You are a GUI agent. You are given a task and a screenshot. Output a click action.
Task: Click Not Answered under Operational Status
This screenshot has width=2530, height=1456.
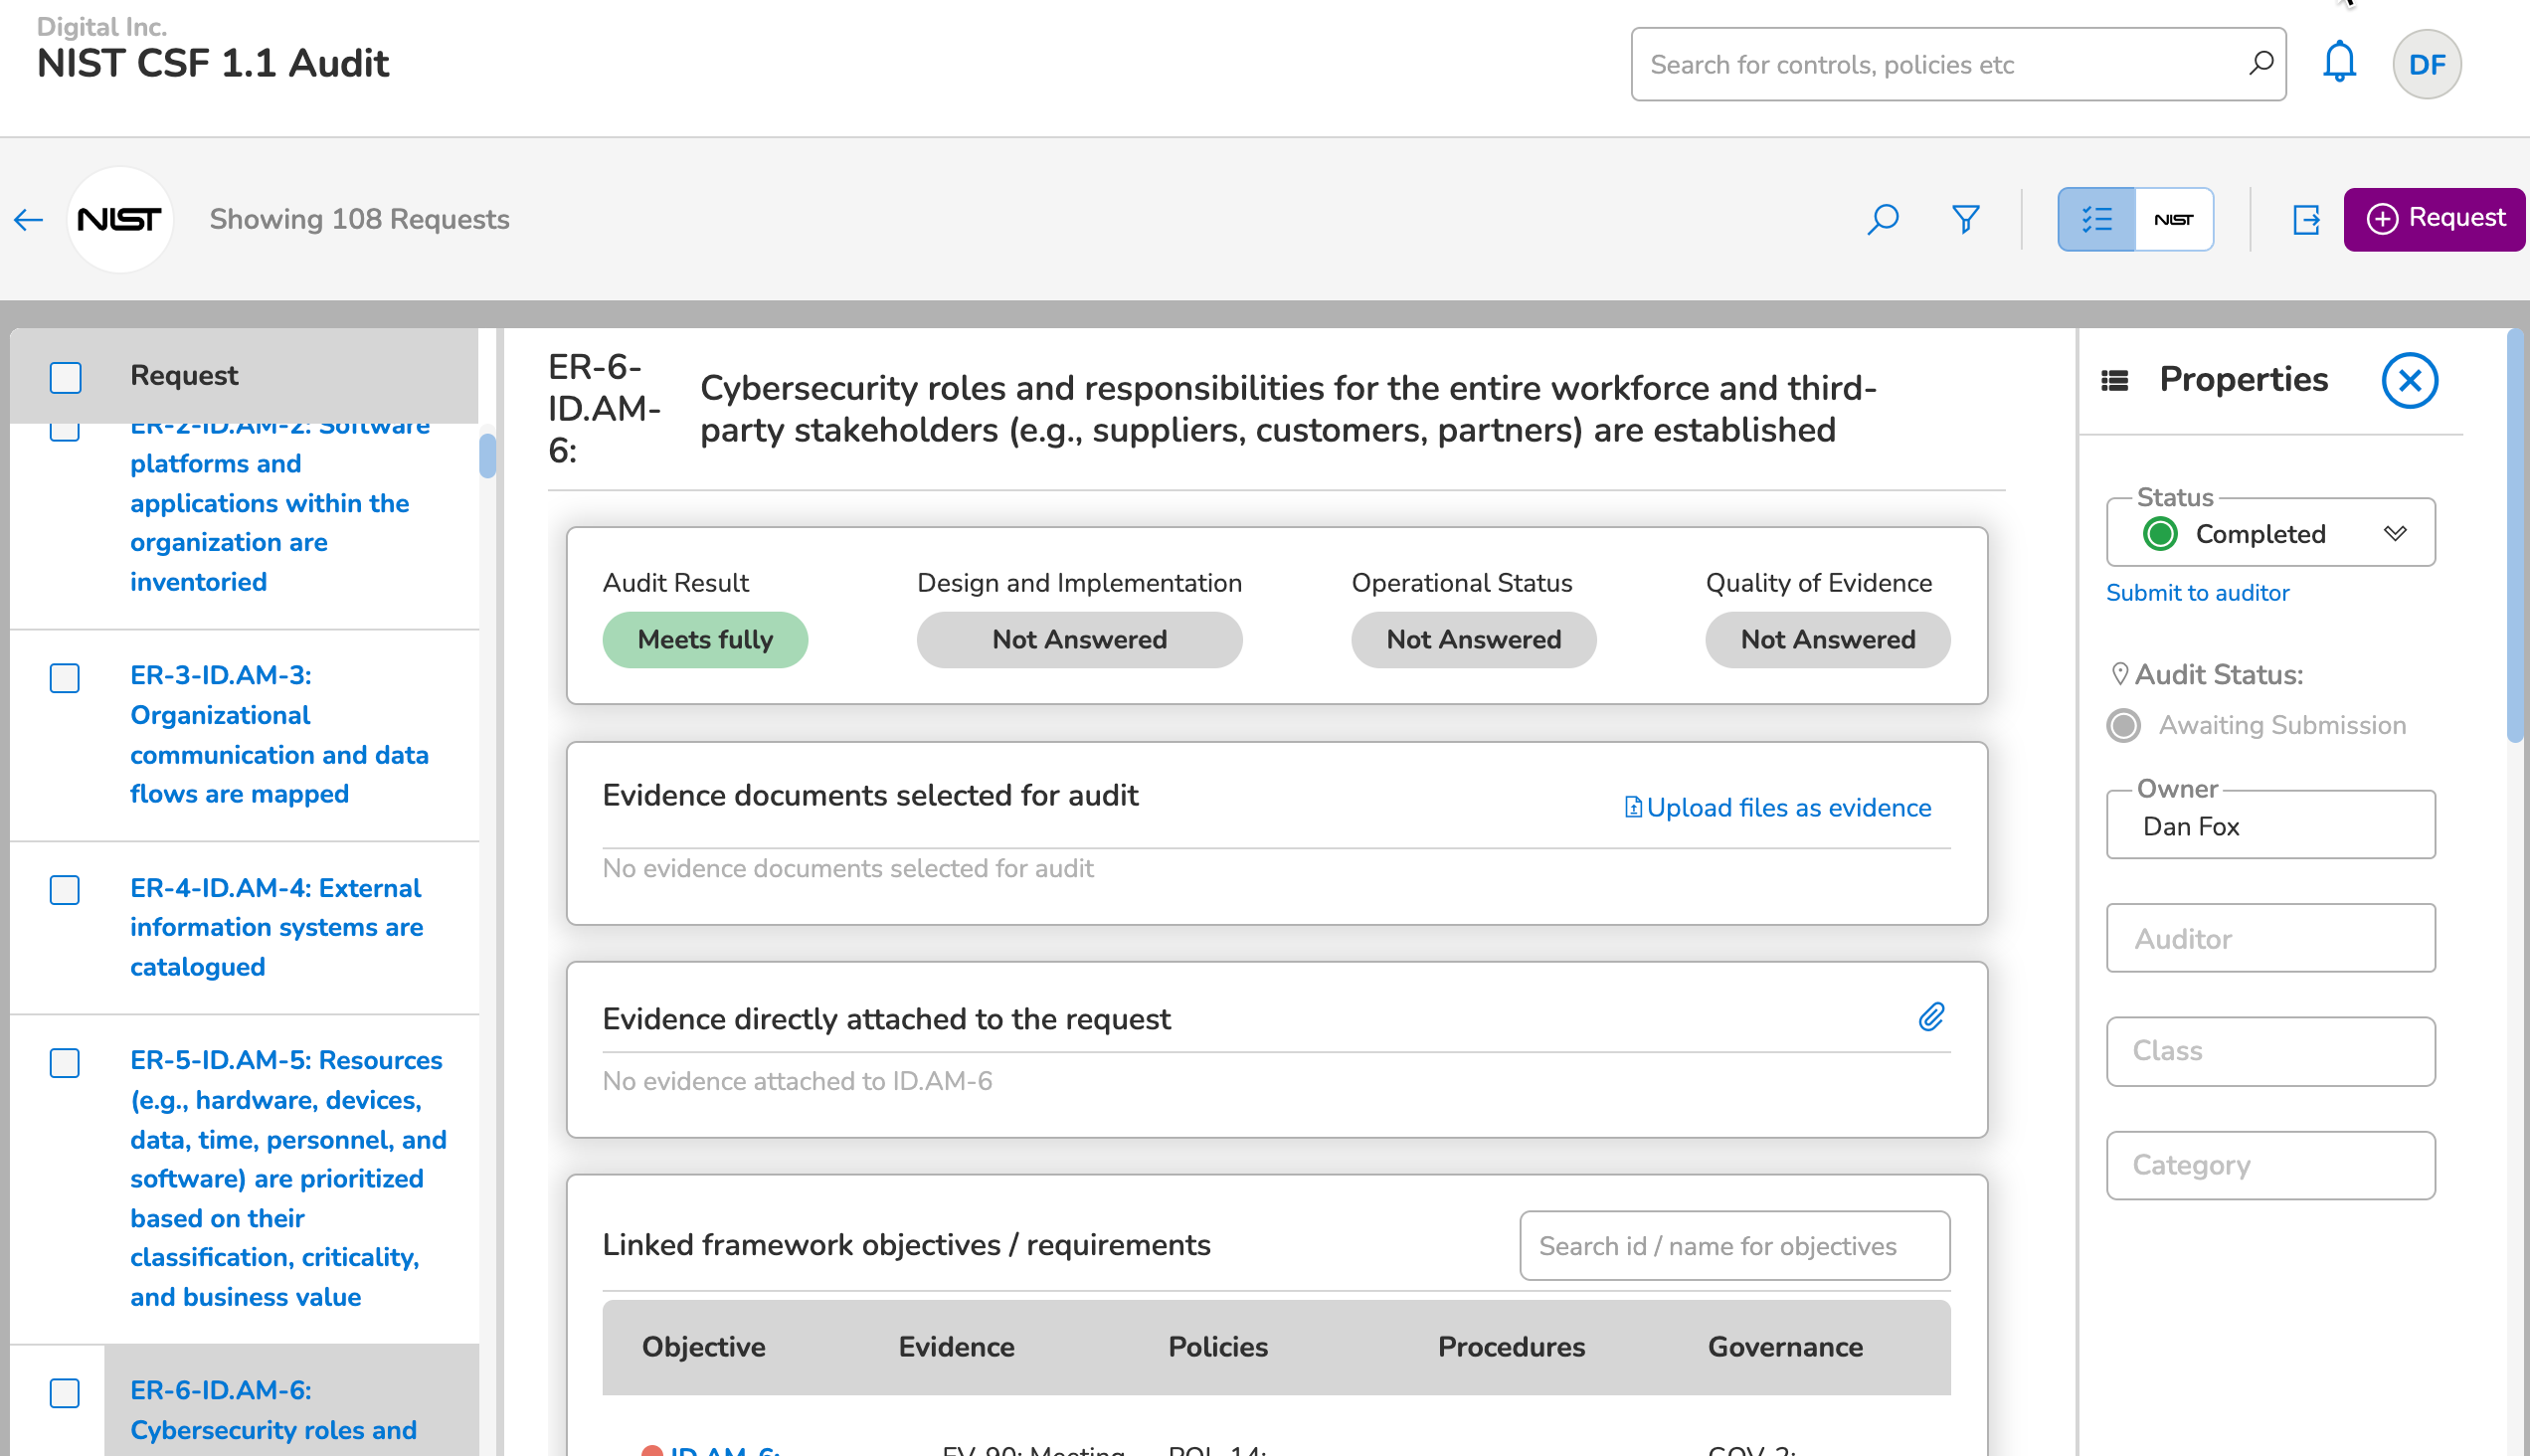coord(1473,640)
